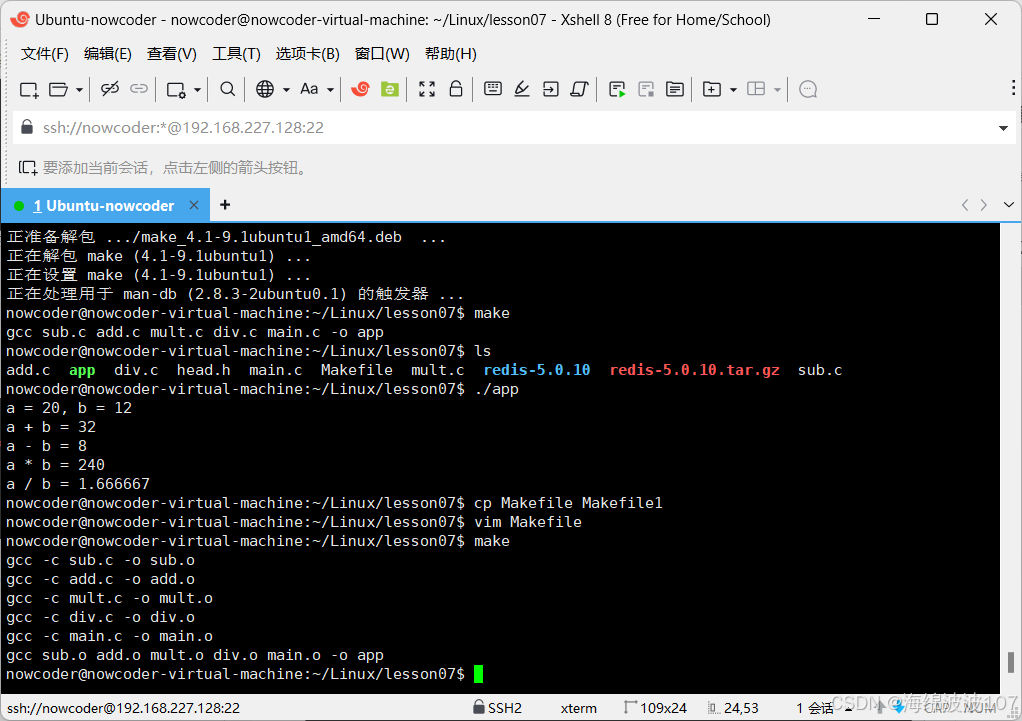This screenshot has width=1022, height=721.
Task: Open the 选项卡(B) menu
Action: tap(308, 54)
